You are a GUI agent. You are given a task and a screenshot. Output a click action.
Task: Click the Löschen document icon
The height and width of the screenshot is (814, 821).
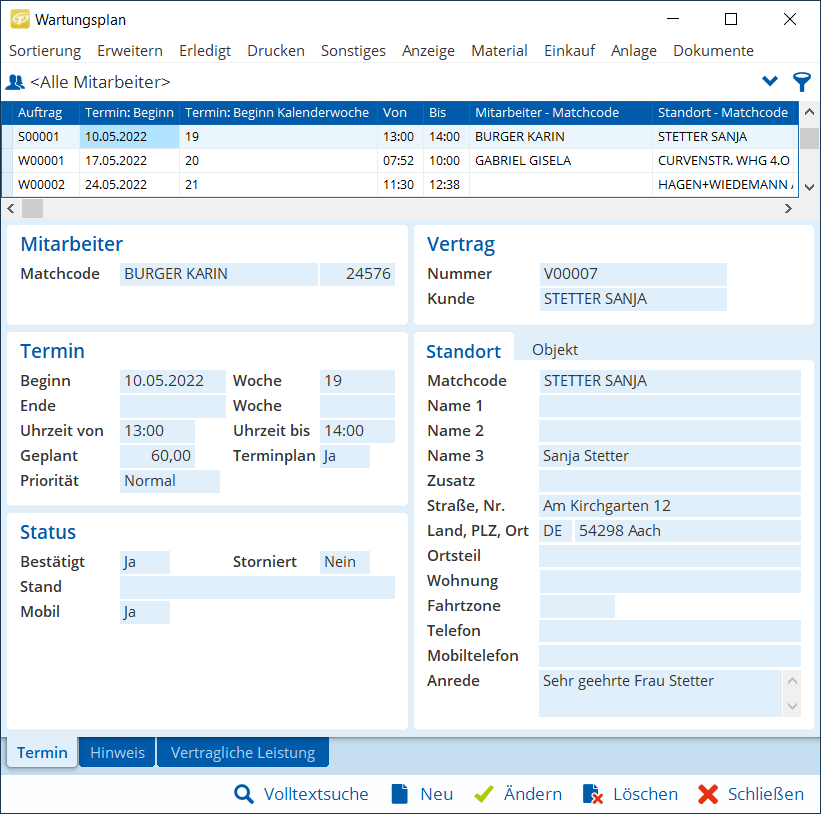[592, 794]
